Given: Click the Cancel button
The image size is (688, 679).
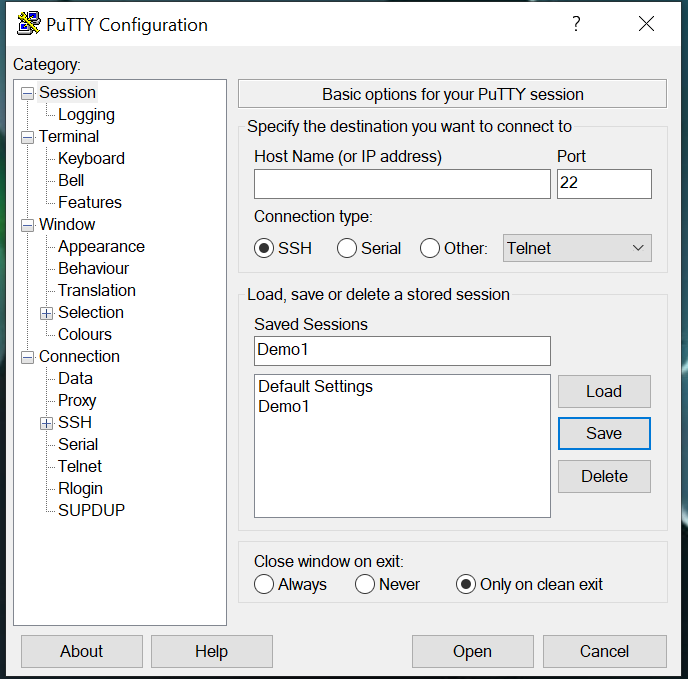Looking at the screenshot, I should click(x=605, y=651).
